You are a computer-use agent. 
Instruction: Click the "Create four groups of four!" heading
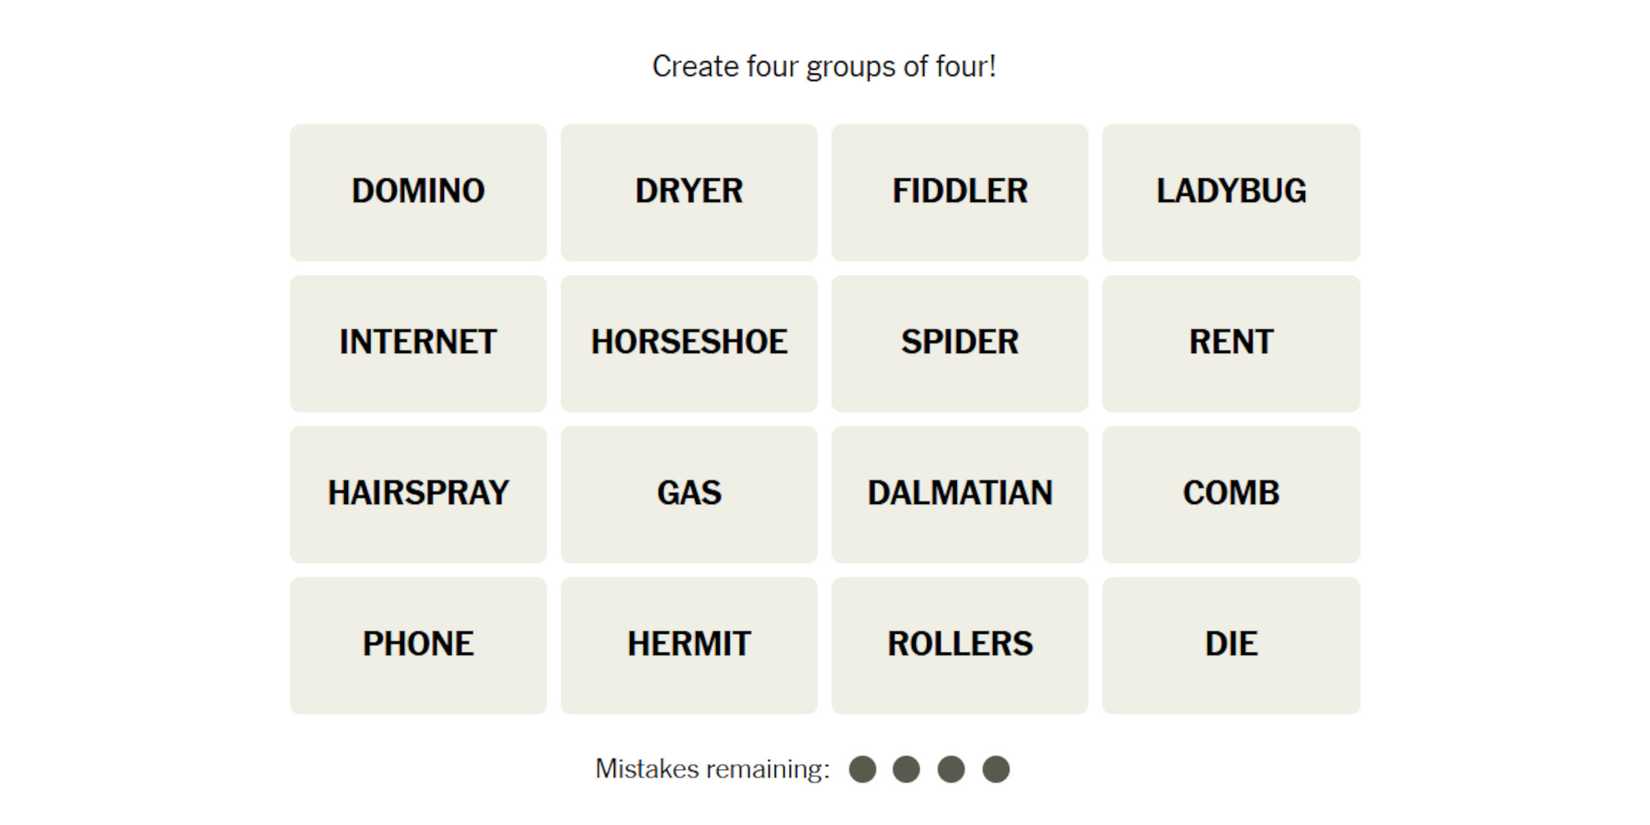824,67
